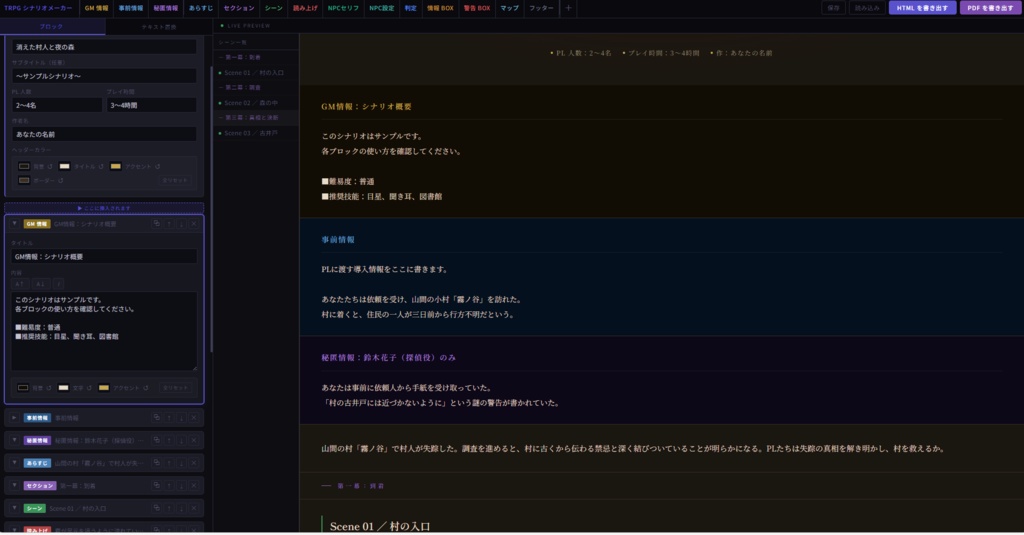Viewport: 1024px width, 535px height.
Task: Duplicate the GM情報 block
Action: (156, 223)
